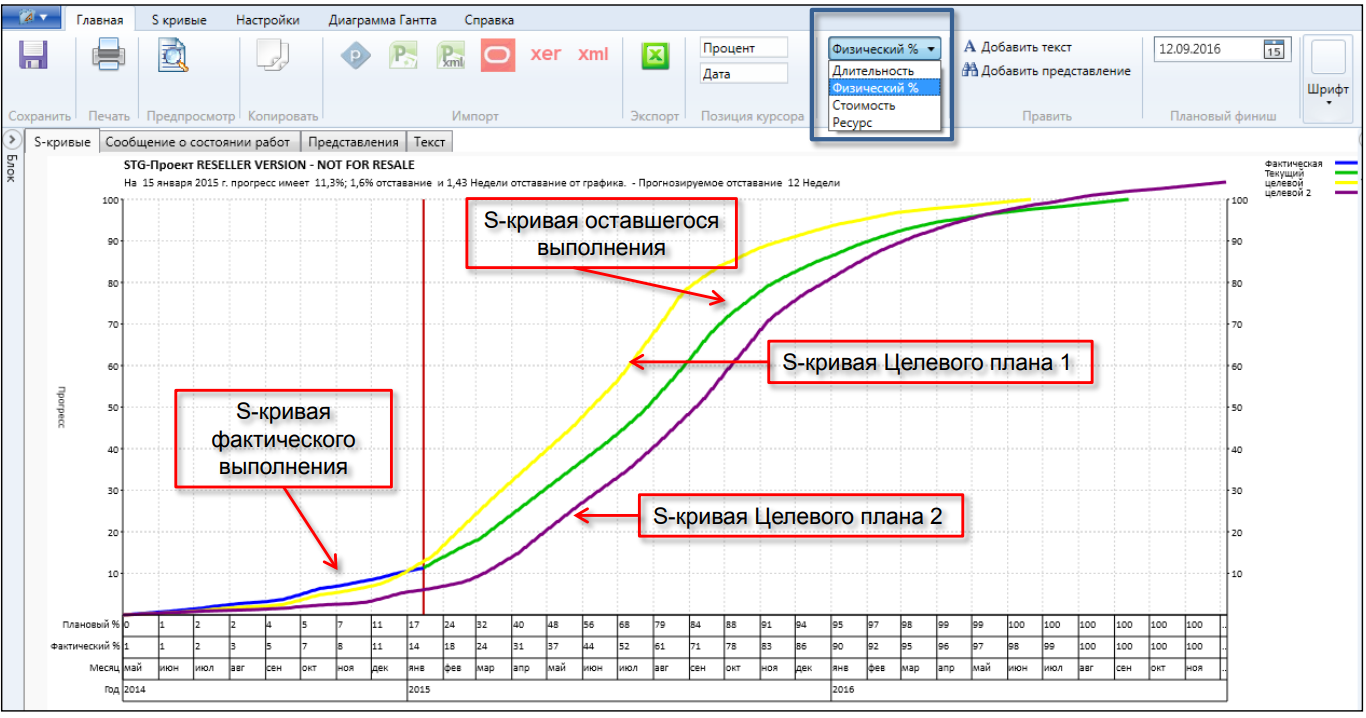
Task: Click the Save (Сохранить) disk icon
Action: click(33, 56)
